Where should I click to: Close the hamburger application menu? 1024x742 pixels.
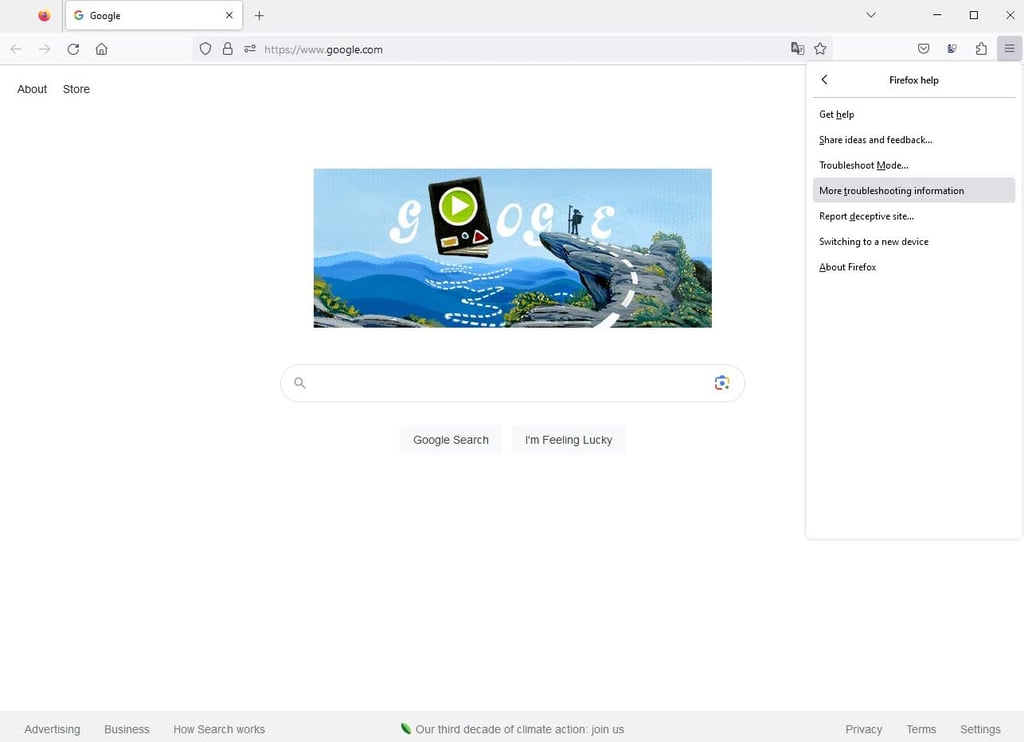pos(1009,49)
